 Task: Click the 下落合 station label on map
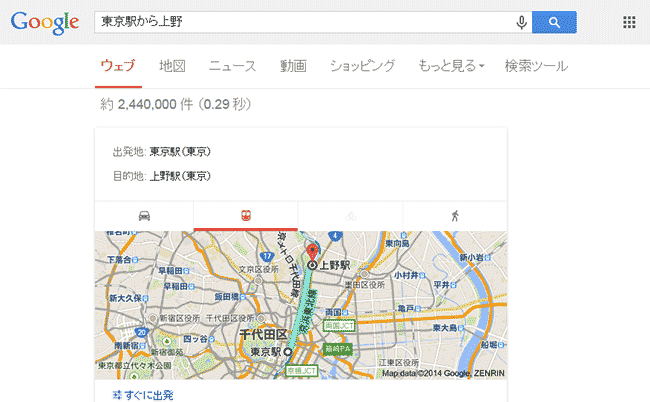(119, 259)
